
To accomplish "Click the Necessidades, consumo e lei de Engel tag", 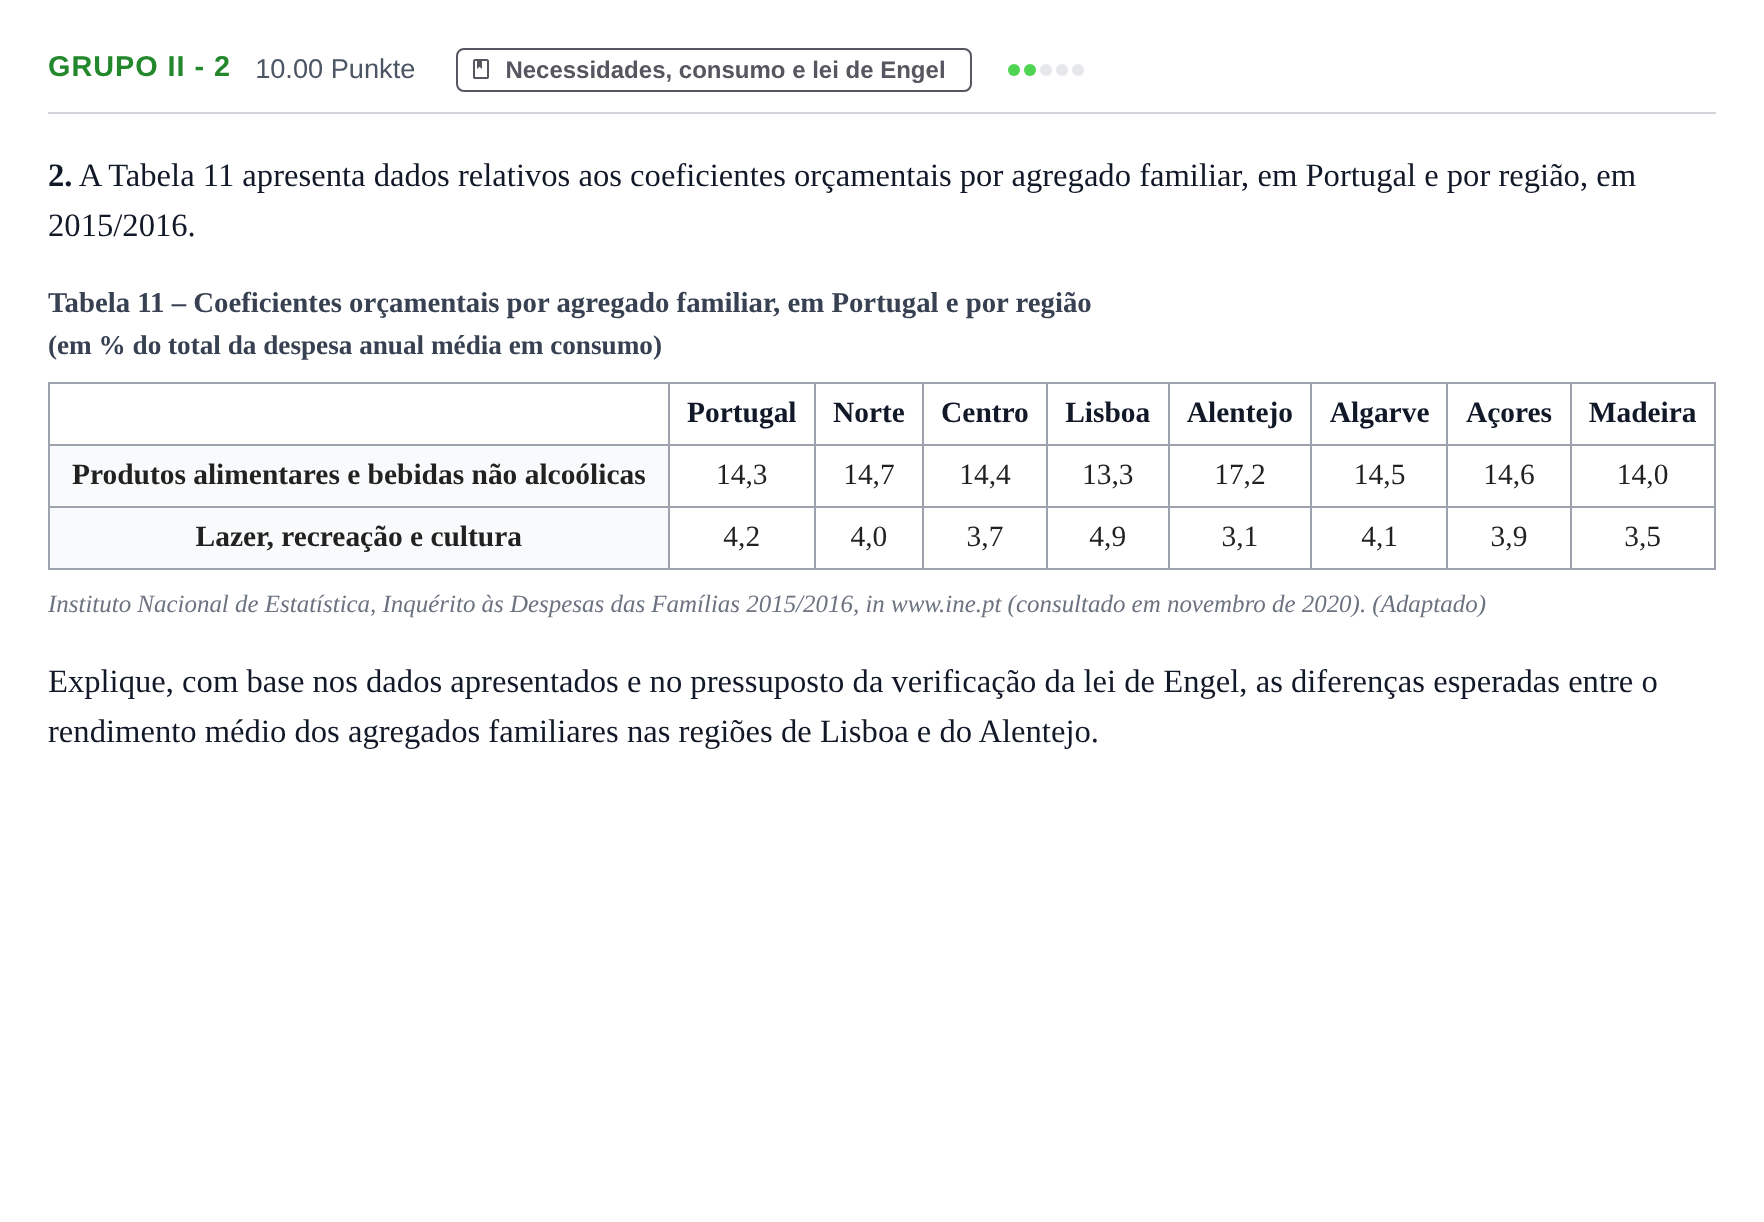I will (x=713, y=70).
